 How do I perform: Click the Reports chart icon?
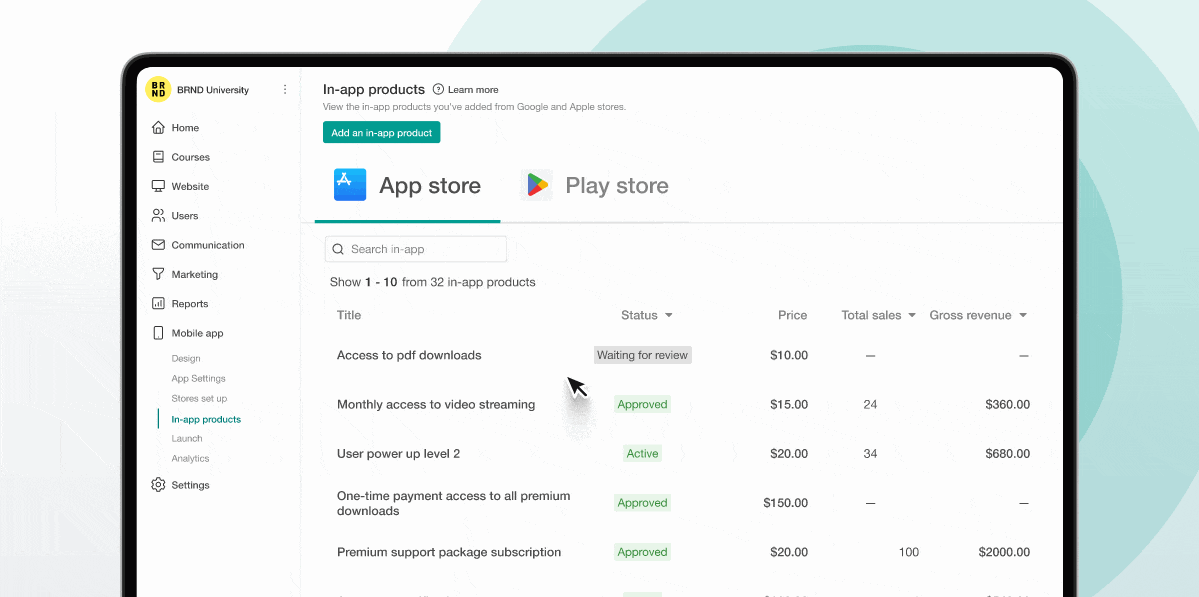158,304
